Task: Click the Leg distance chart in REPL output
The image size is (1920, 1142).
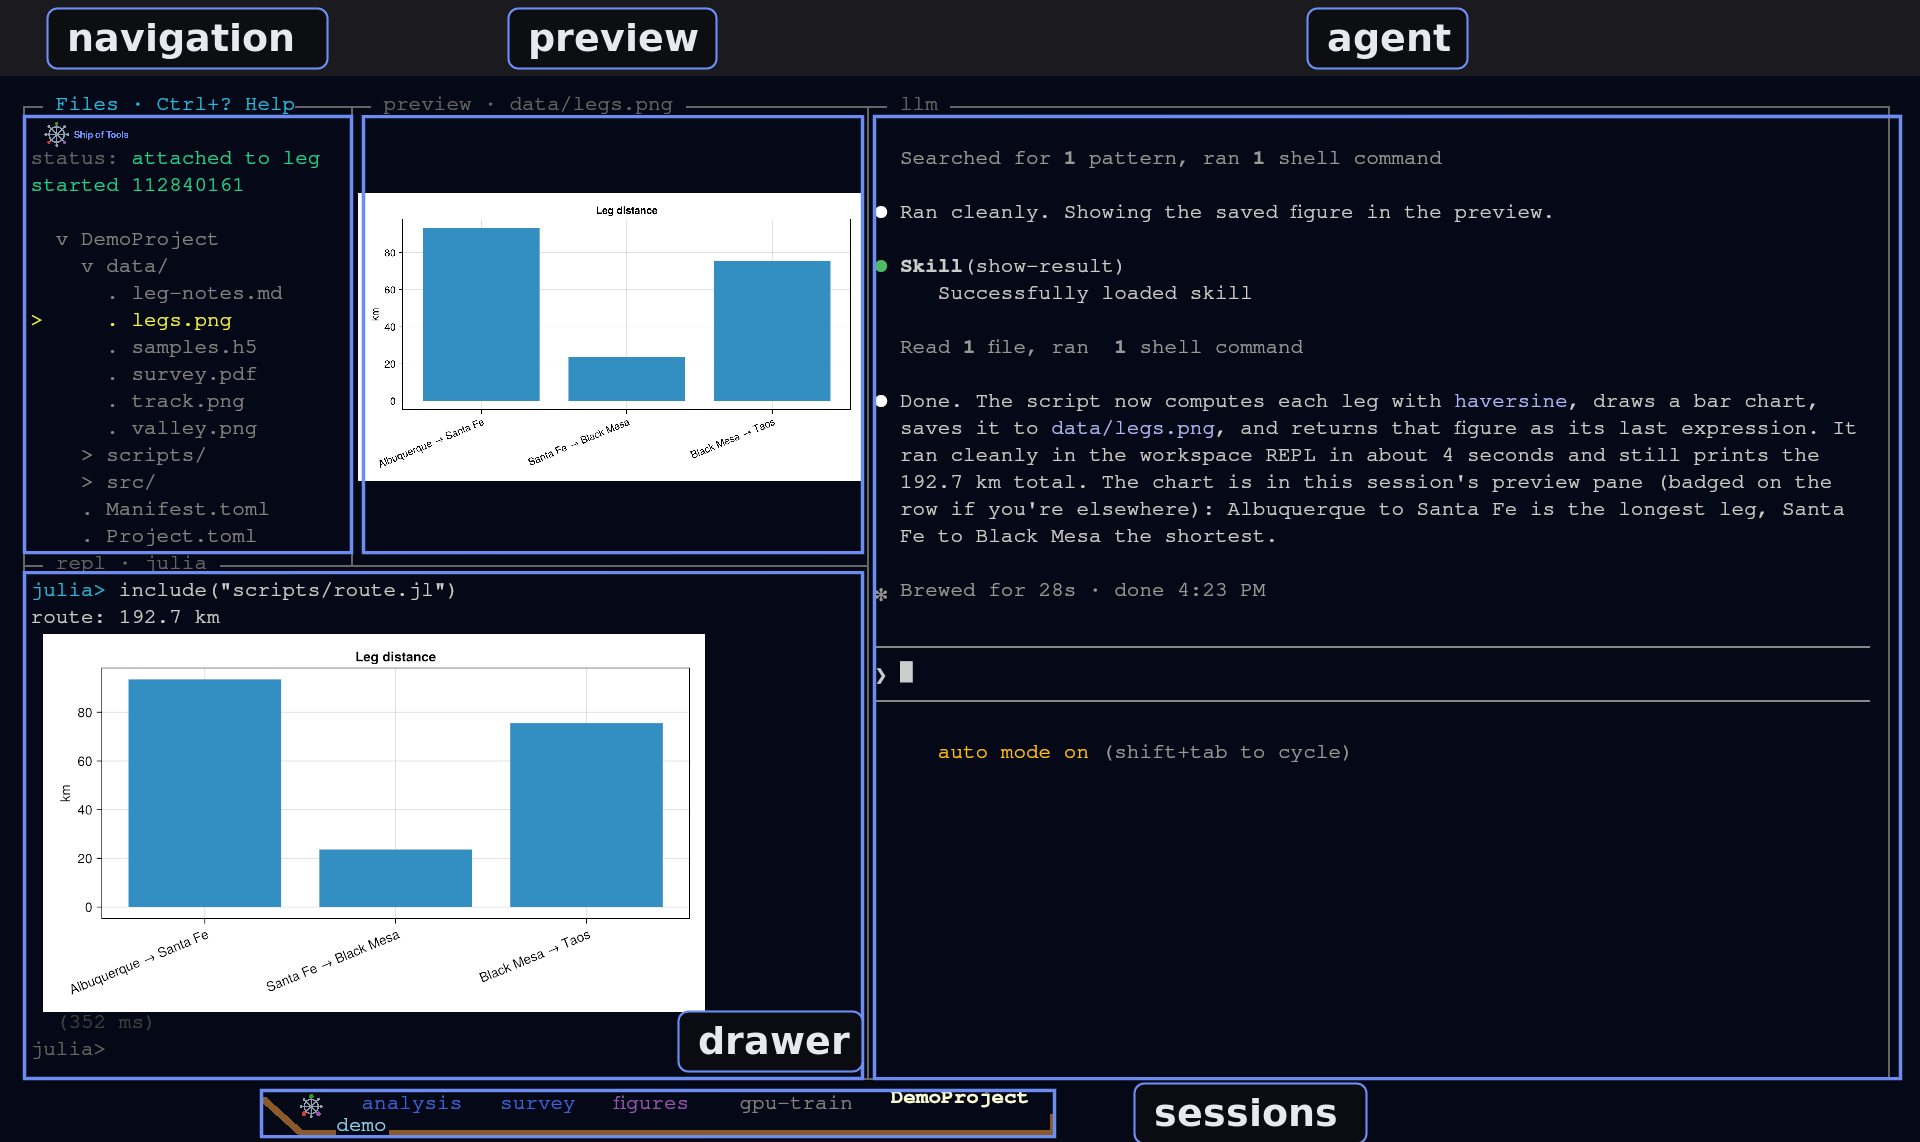Action: click(x=374, y=823)
